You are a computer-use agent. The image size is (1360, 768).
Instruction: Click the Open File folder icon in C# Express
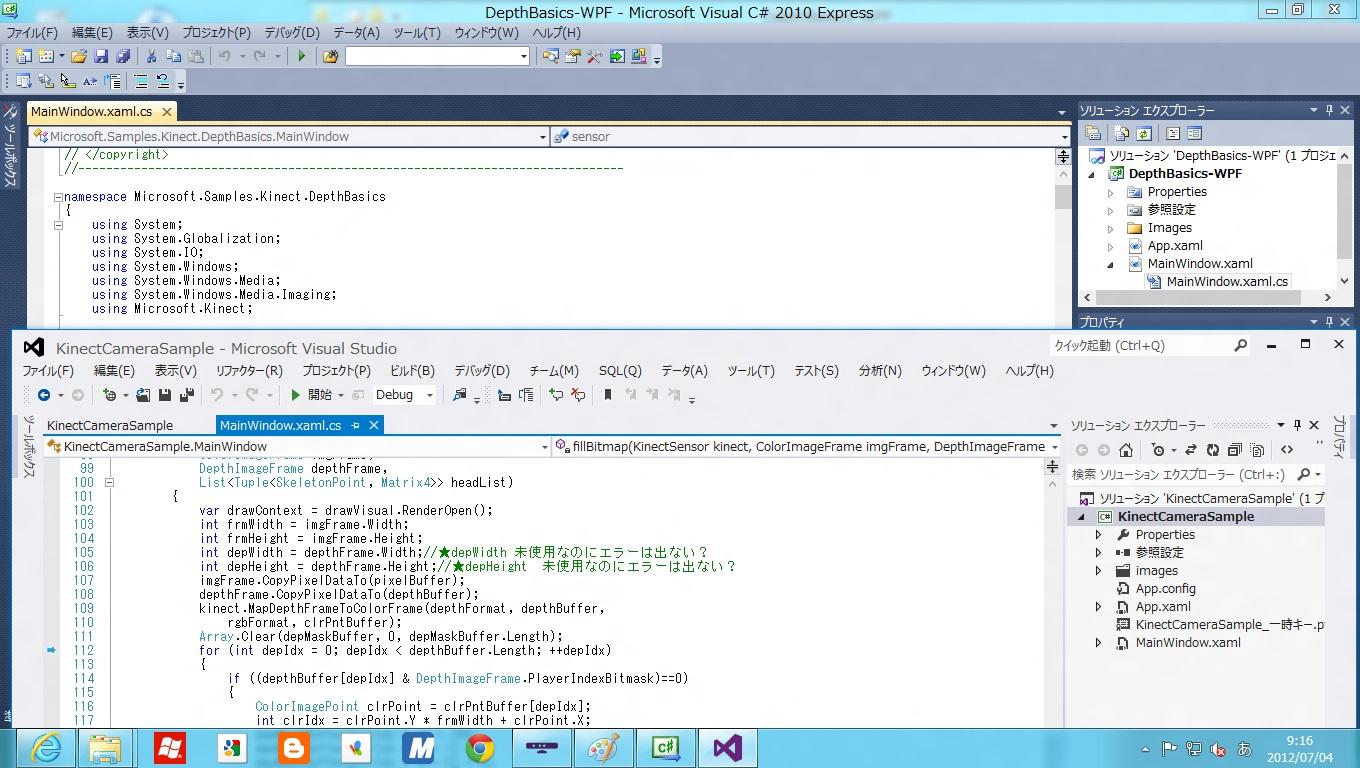pos(78,57)
